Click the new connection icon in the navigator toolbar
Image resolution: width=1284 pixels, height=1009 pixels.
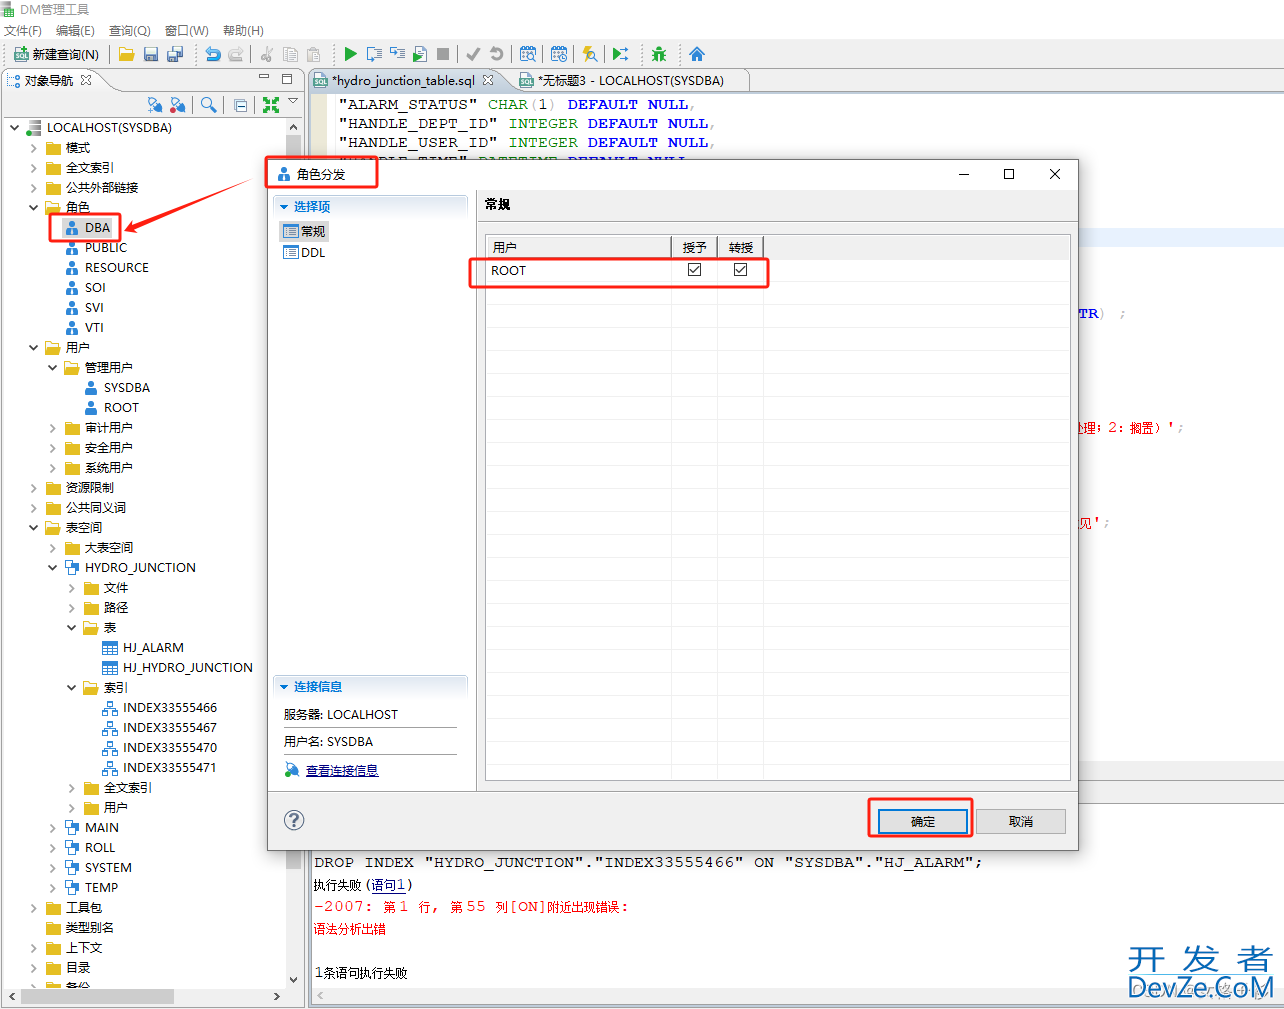154,104
